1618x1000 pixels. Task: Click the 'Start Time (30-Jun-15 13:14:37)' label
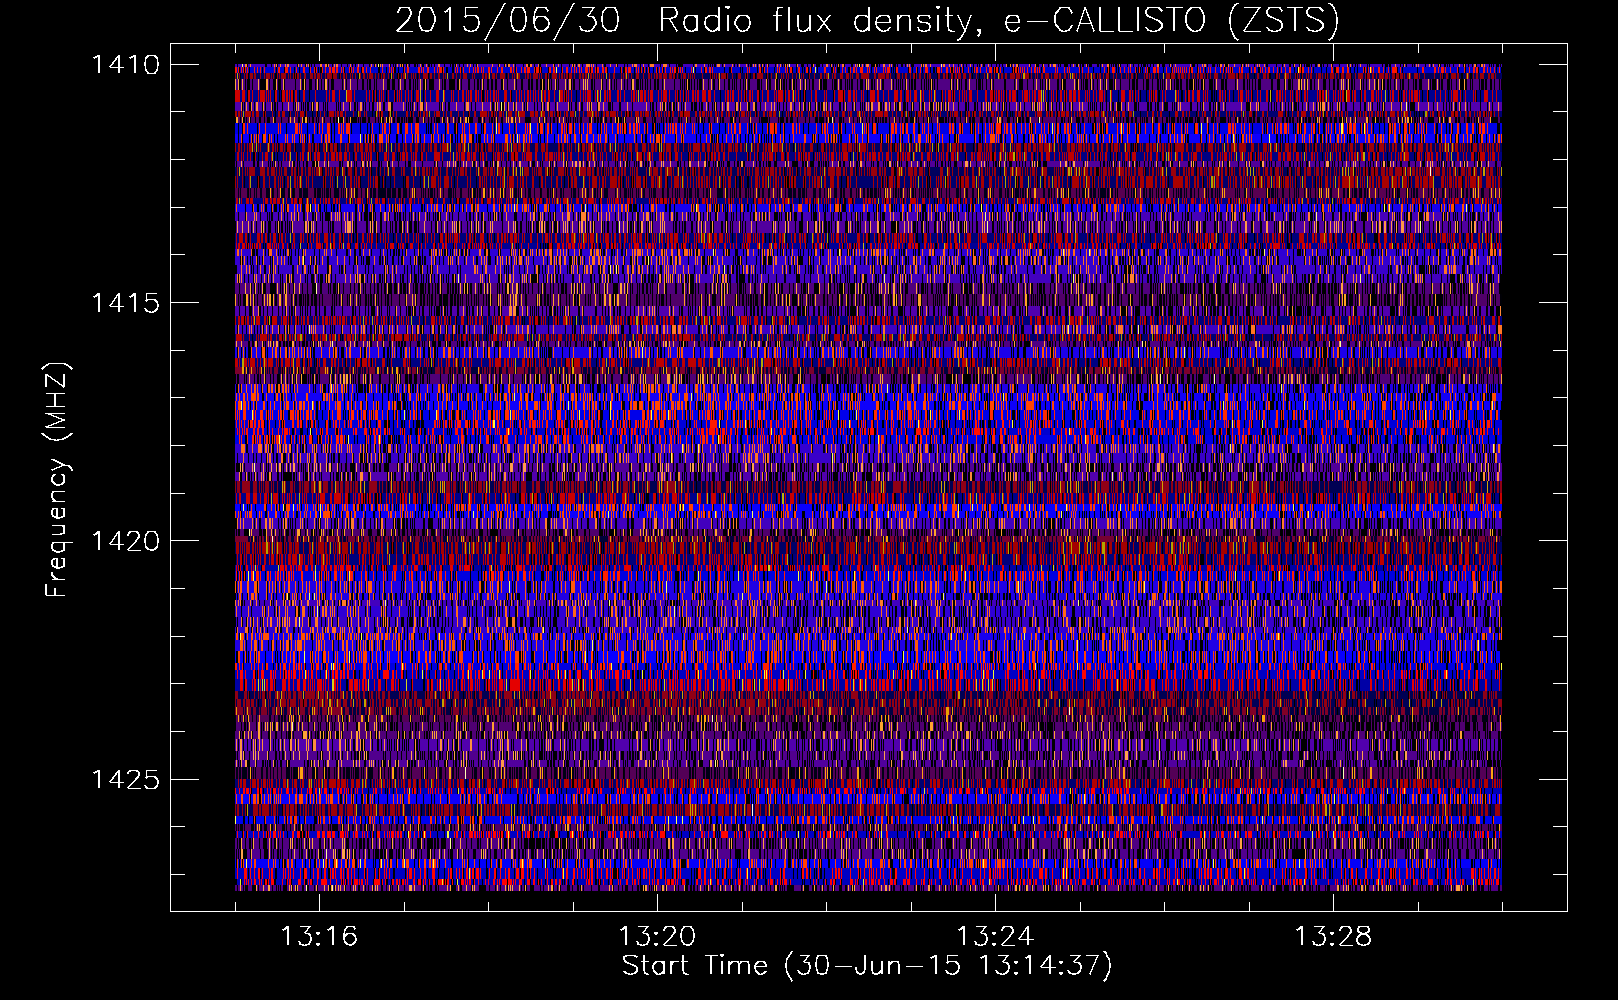pyautogui.click(x=867, y=966)
